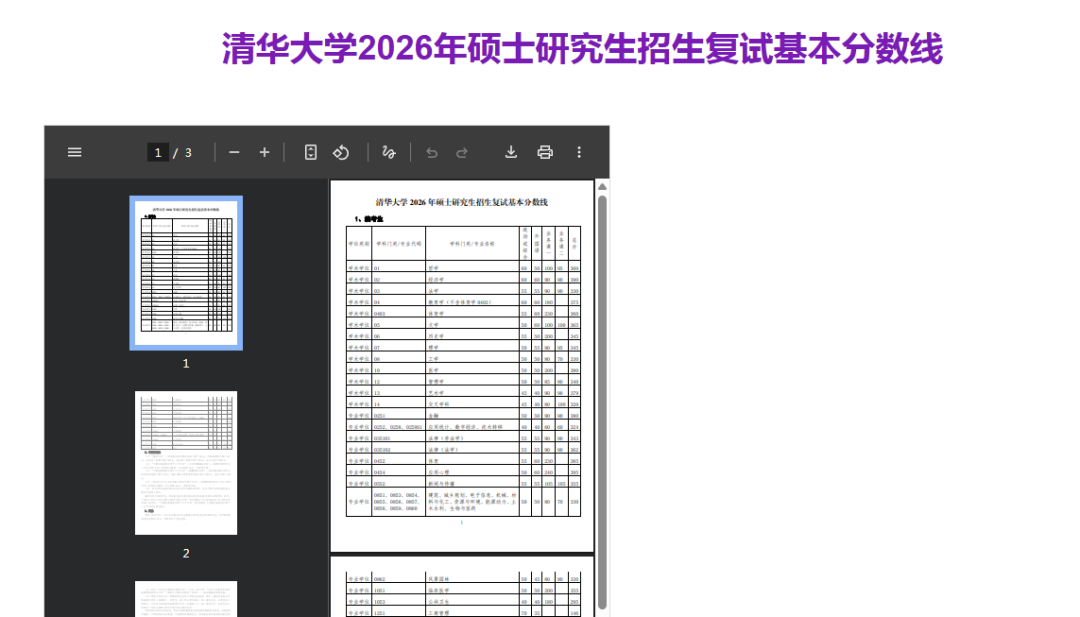Click the fit to page icon
Image resolution: width=1080 pixels, height=617 pixels.
(311, 152)
